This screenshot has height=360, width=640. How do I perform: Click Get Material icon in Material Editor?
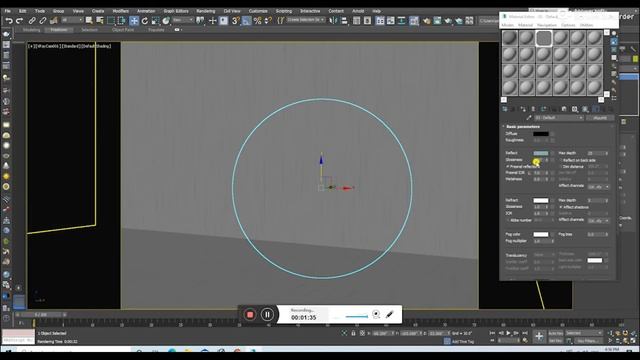pos(505,109)
